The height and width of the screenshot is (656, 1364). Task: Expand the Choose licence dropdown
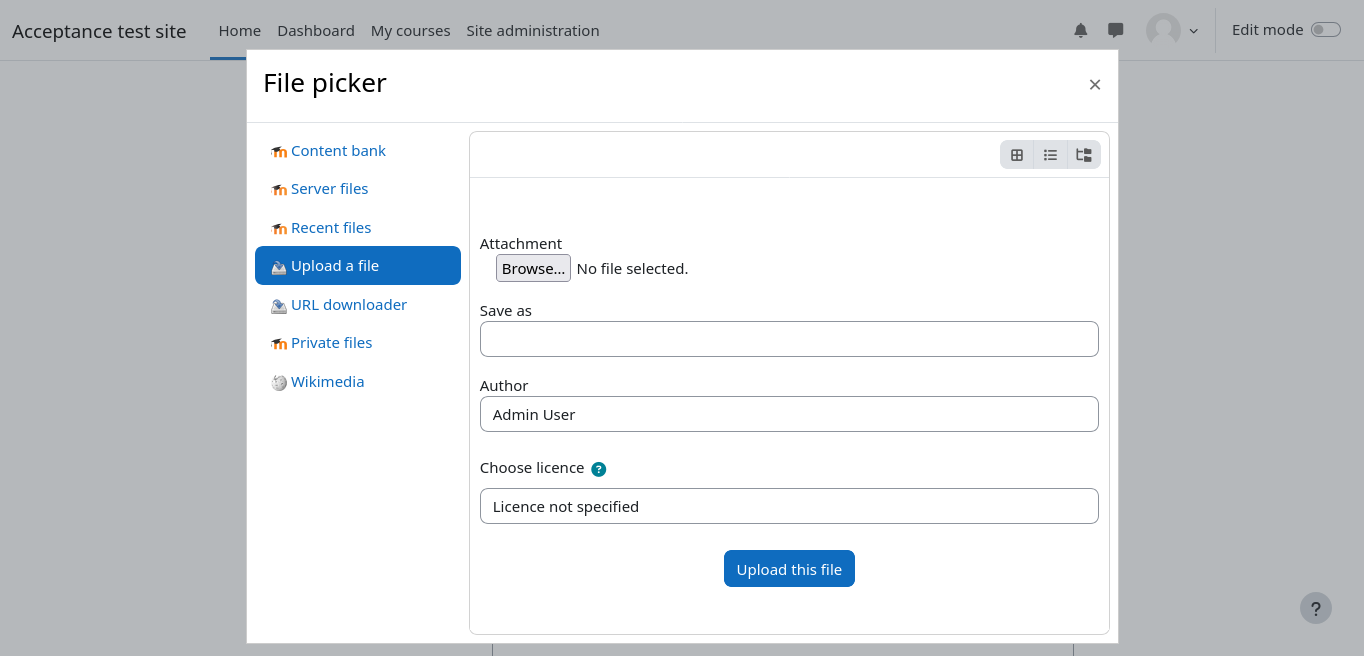coord(788,506)
